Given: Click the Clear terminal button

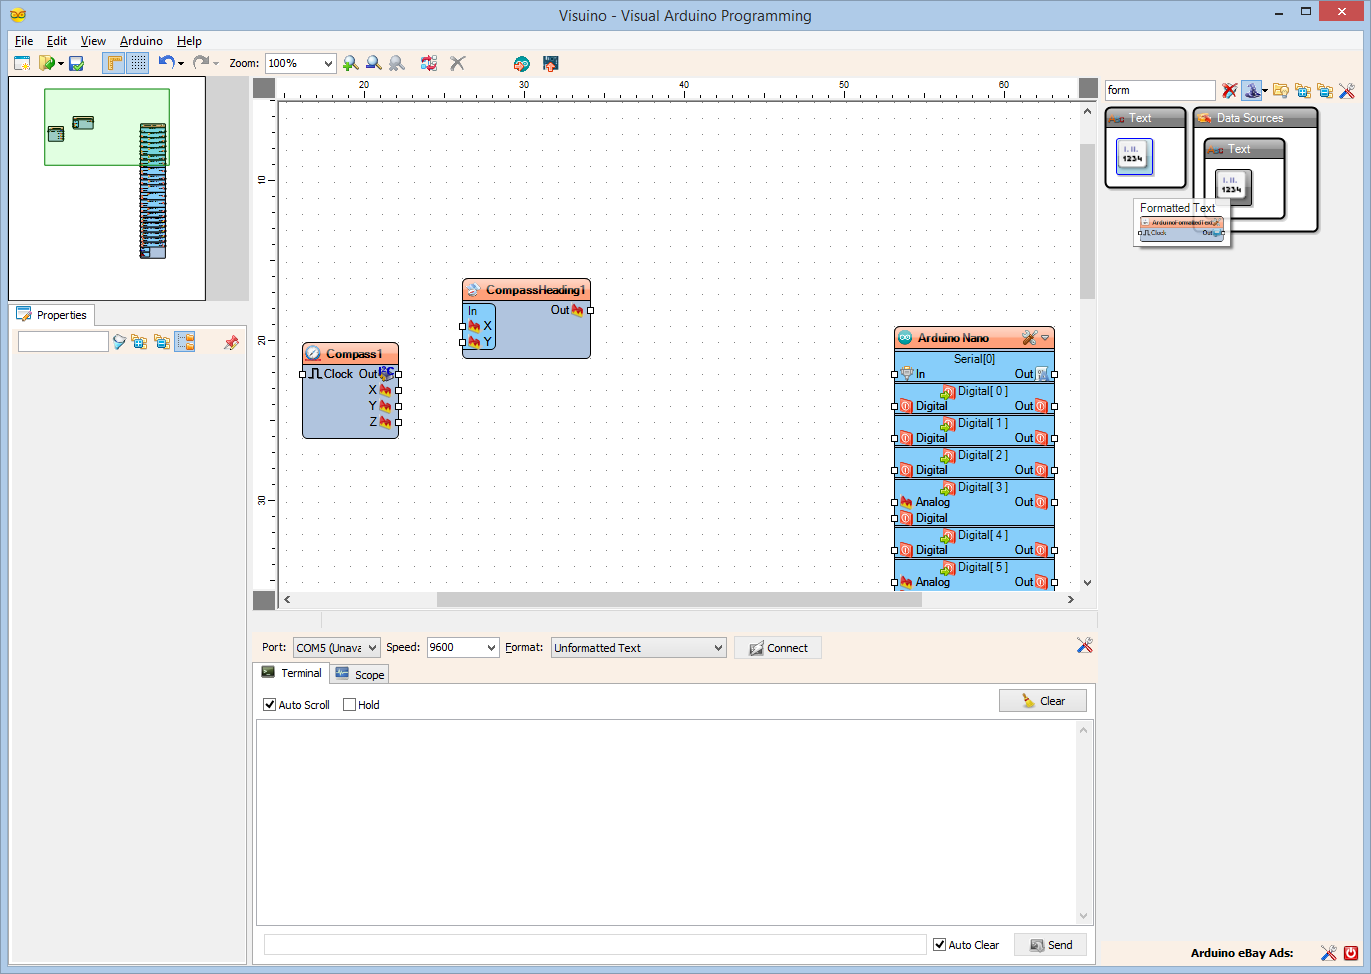Looking at the screenshot, I should tap(1043, 701).
